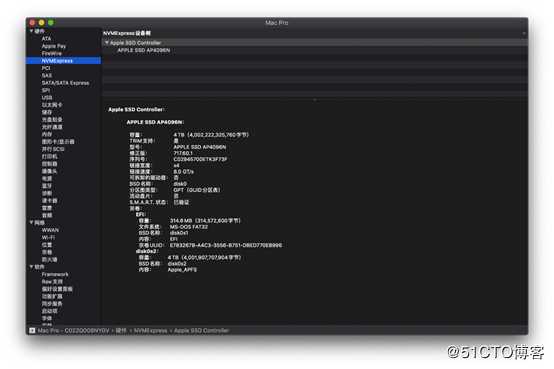Select FireWire in the sidebar
The width and height of the screenshot is (554, 369).
coord(52,53)
